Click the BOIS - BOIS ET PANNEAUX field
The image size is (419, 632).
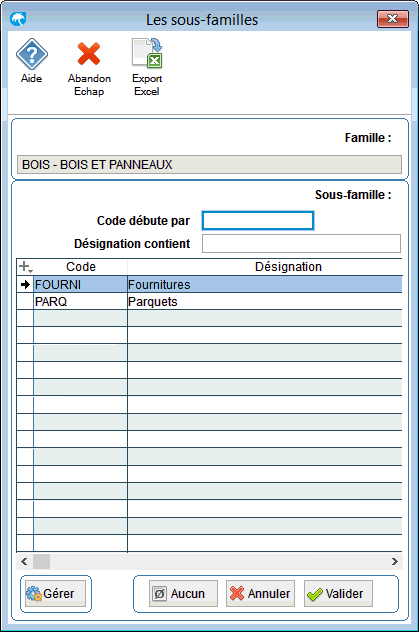(x=210, y=164)
